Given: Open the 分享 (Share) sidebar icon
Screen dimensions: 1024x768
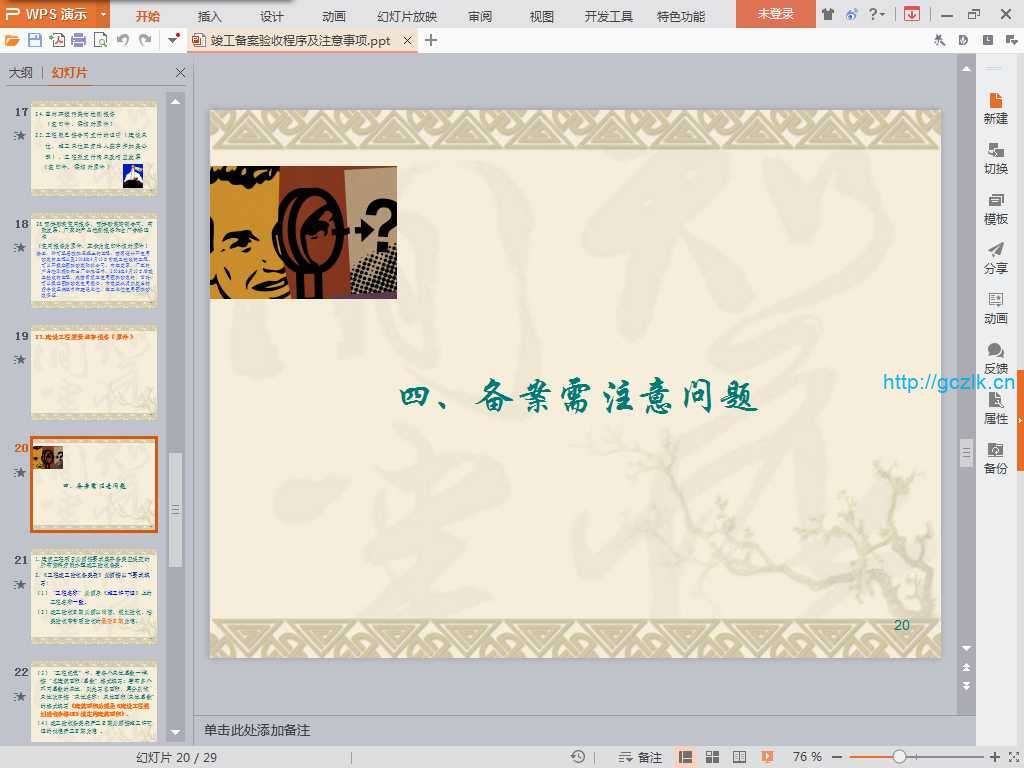Looking at the screenshot, I should point(995,258).
